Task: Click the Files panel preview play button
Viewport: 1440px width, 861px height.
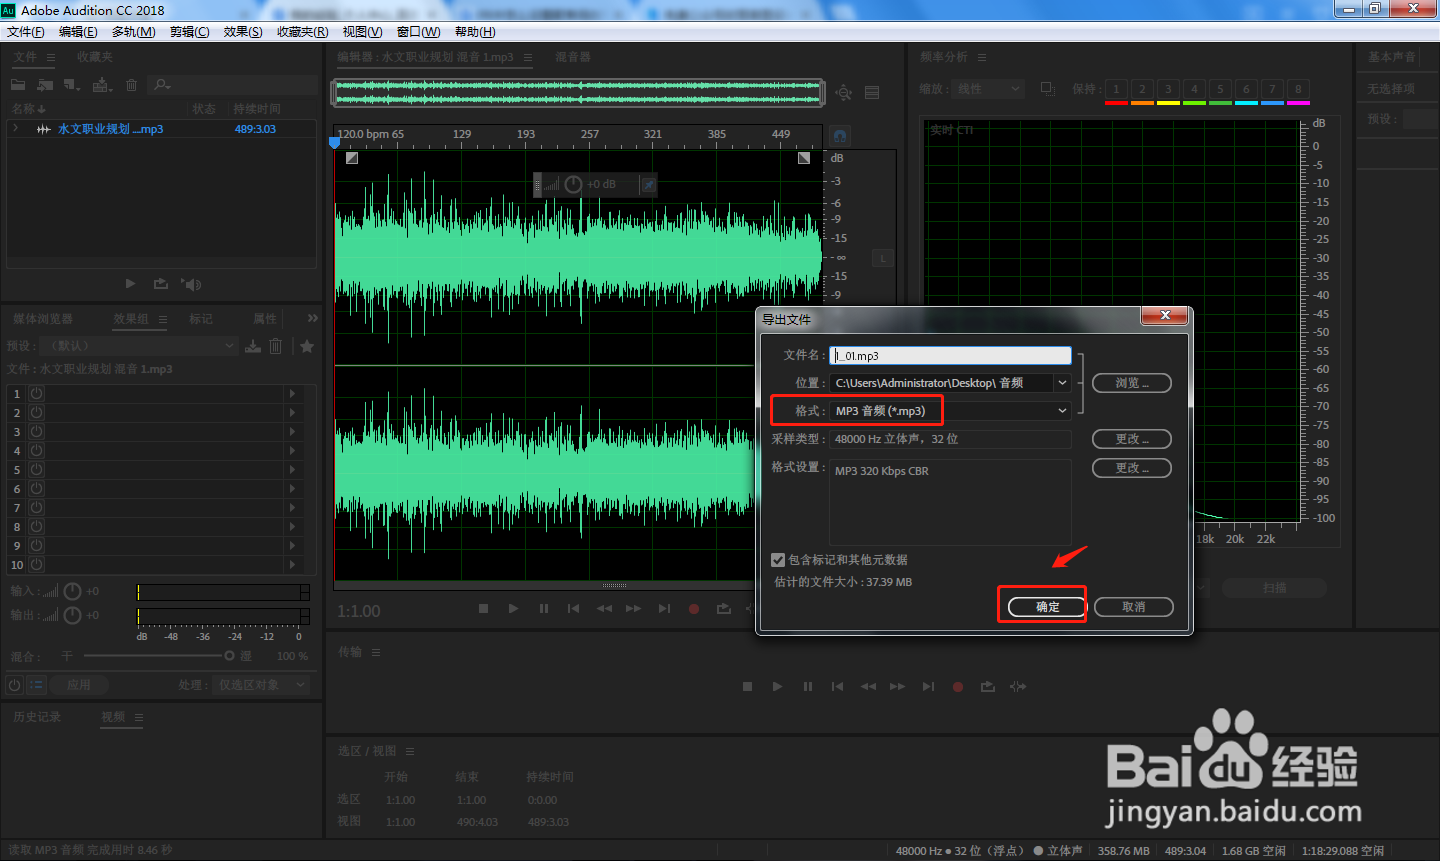Action: (x=130, y=284)
